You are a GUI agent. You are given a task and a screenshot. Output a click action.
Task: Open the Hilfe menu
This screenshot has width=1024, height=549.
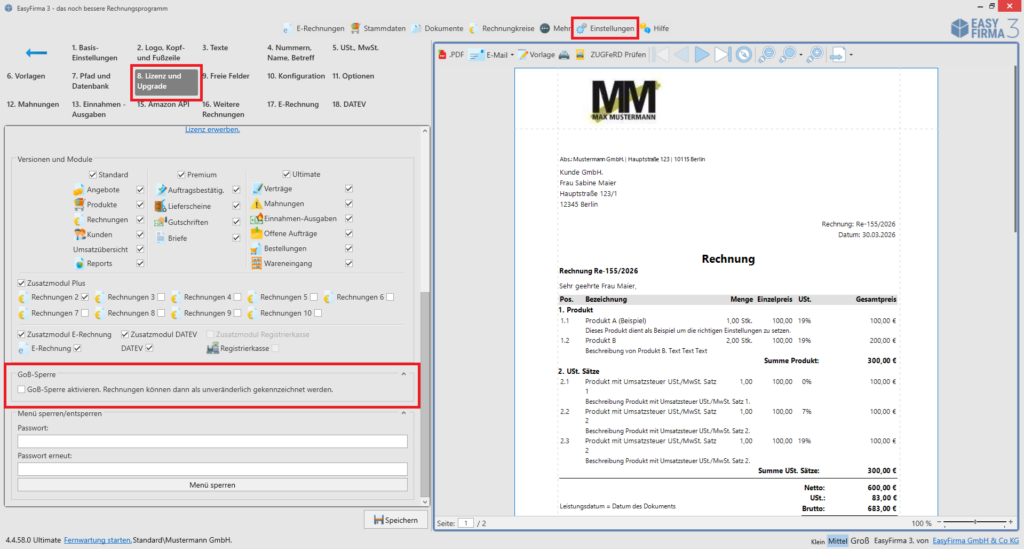tap(654, 29)
